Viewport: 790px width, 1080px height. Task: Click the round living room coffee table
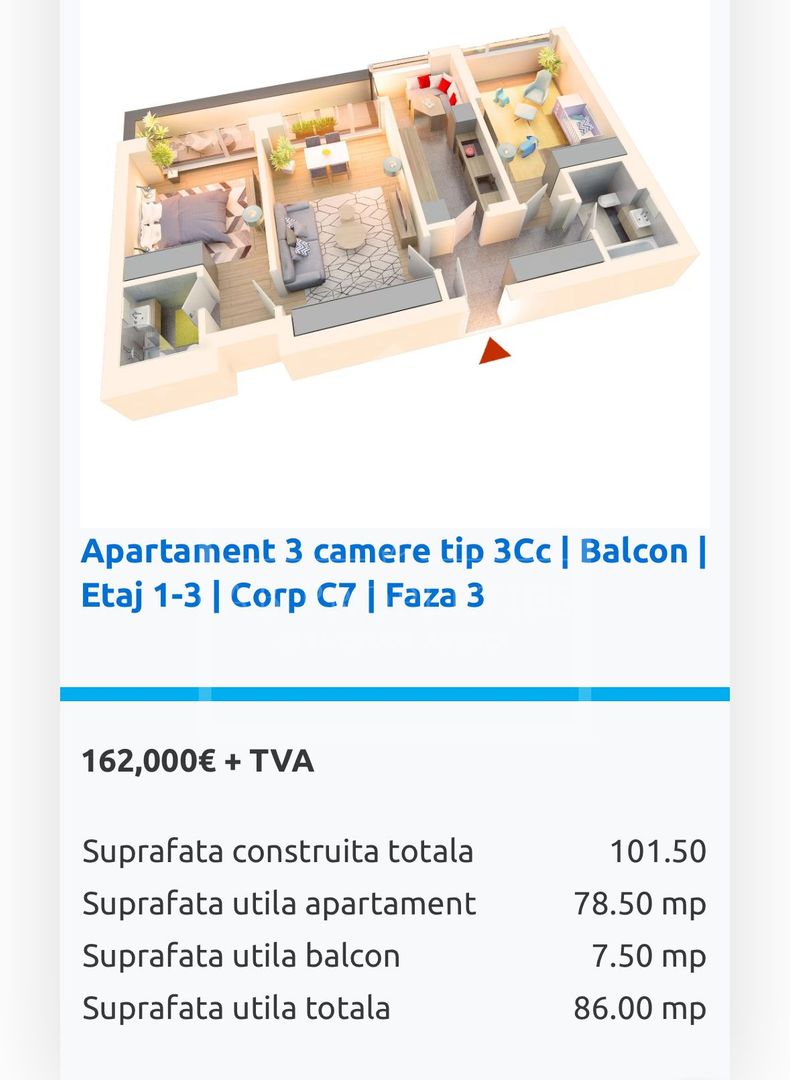pyautogui.click(x=350, y=236)
